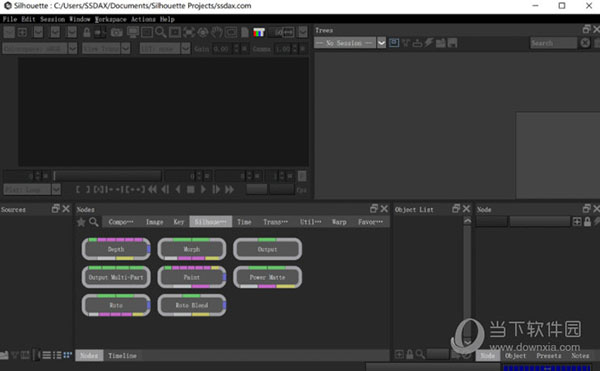Screen dimensions: 600x371
Task: Open the File menu
Action: coord(10,19)
